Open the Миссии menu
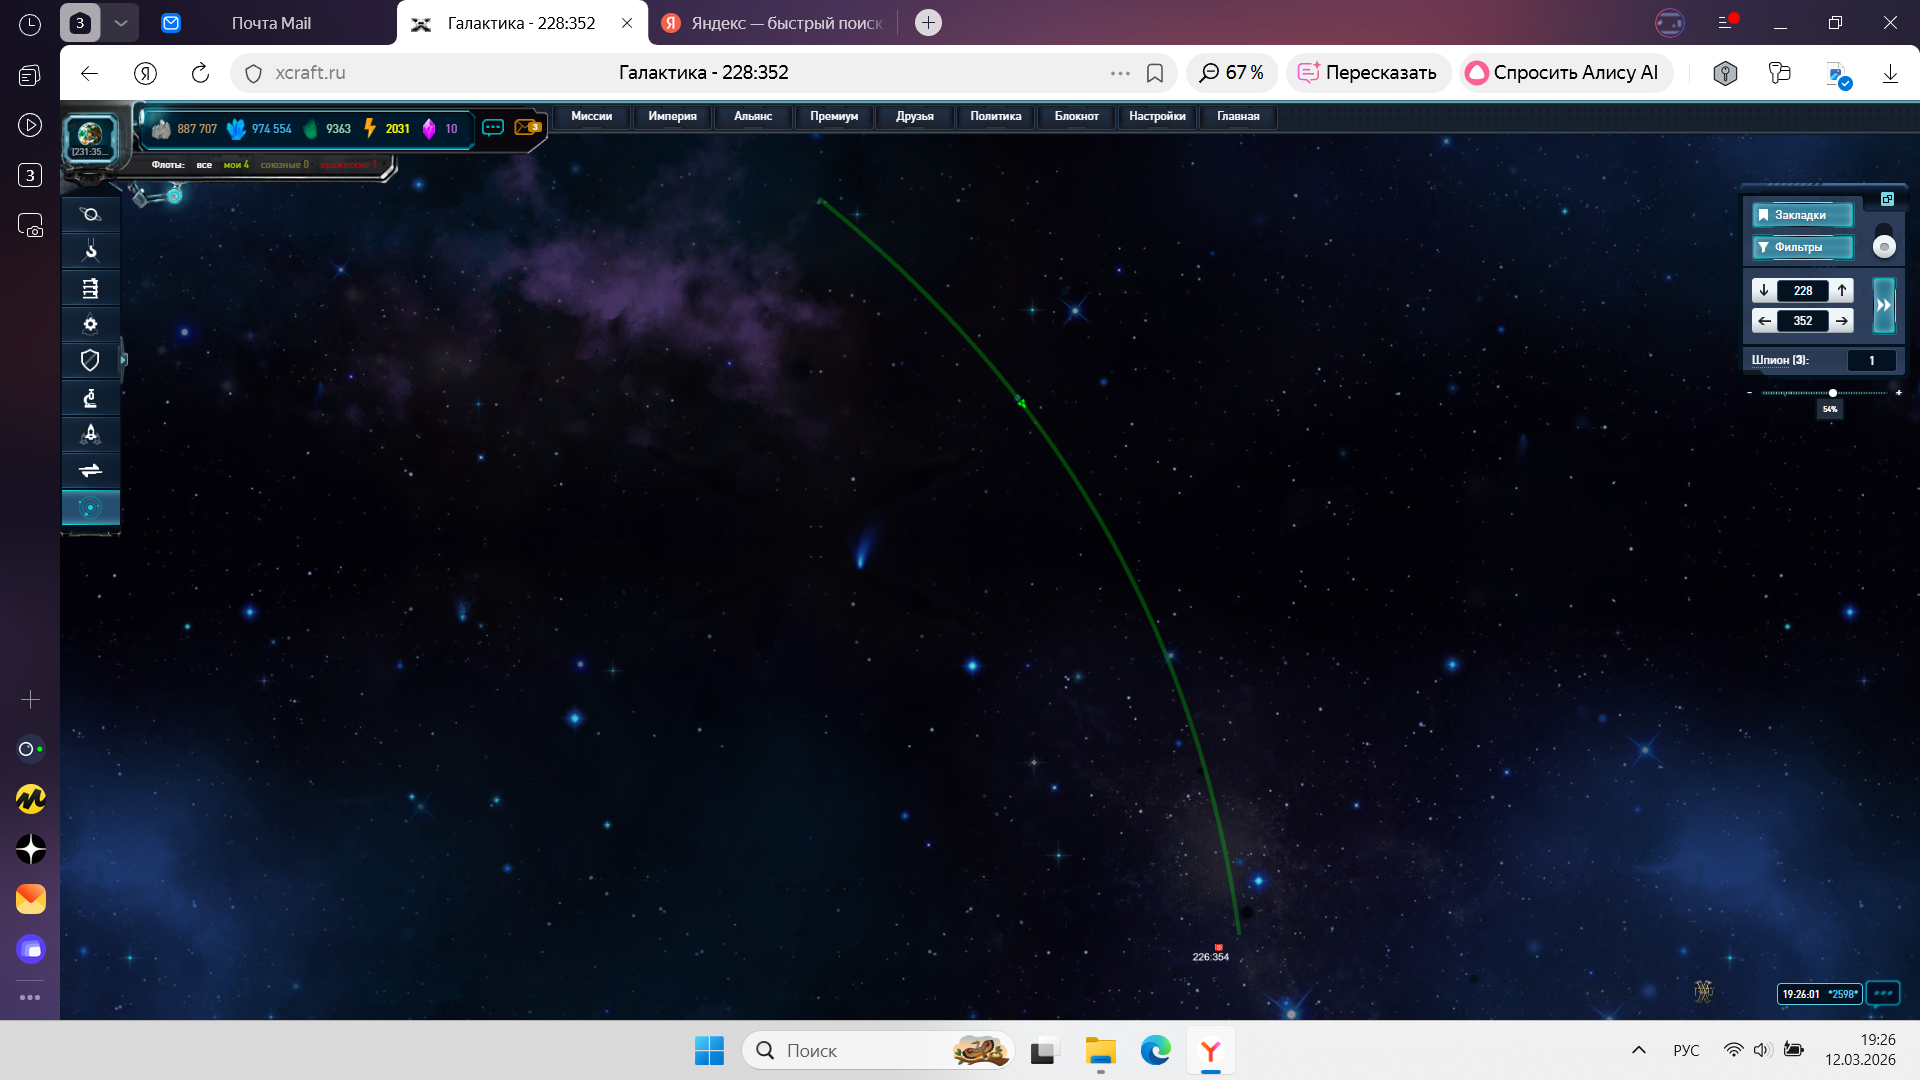The image size is (1920, 1080). tap(591, 116)
